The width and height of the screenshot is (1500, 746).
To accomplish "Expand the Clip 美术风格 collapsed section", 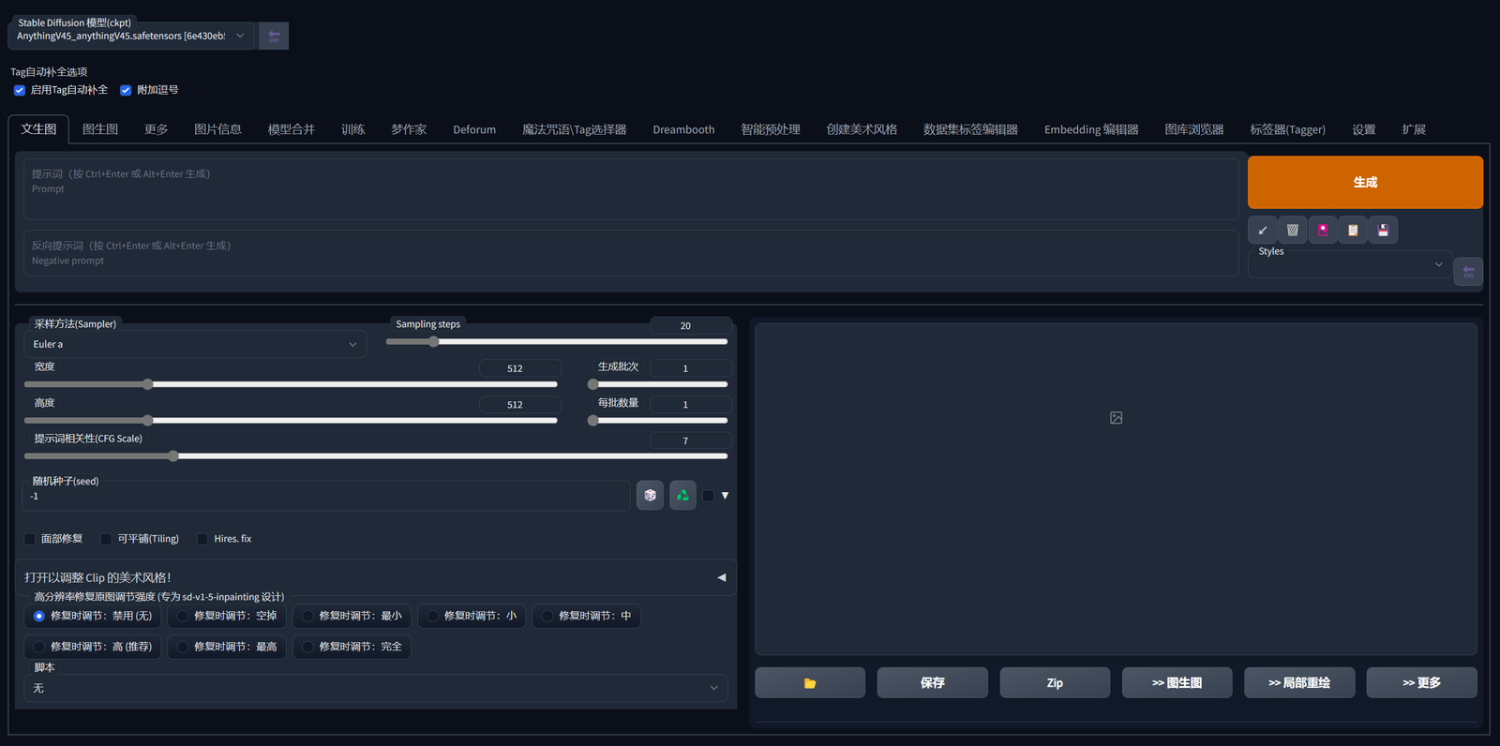I will point(375,577).
